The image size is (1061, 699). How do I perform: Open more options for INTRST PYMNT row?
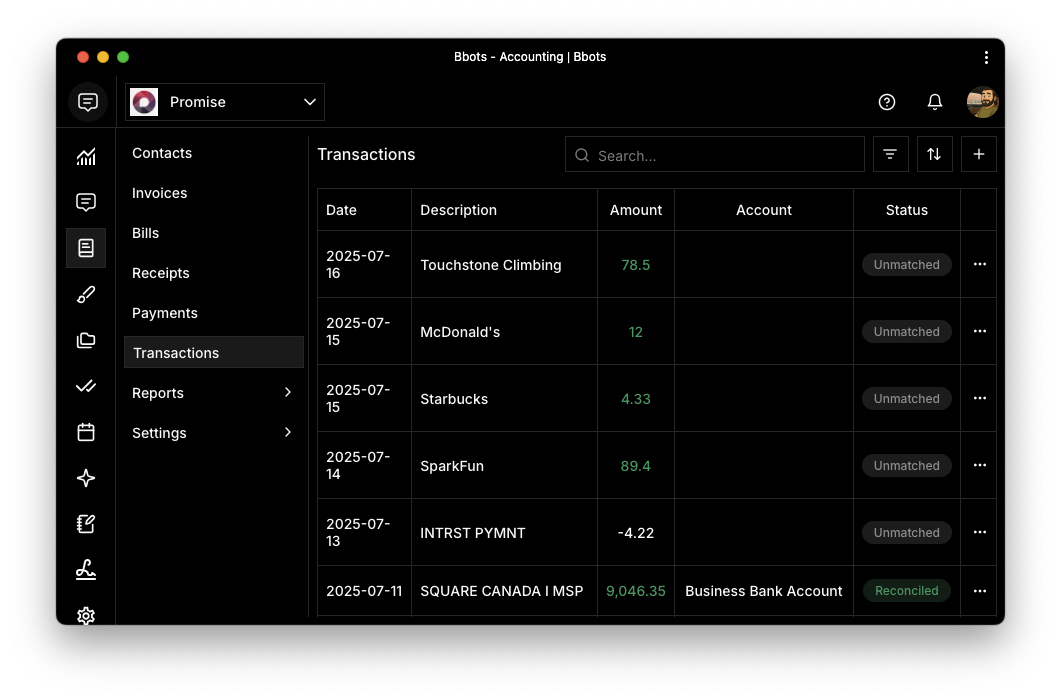(979, 533)
